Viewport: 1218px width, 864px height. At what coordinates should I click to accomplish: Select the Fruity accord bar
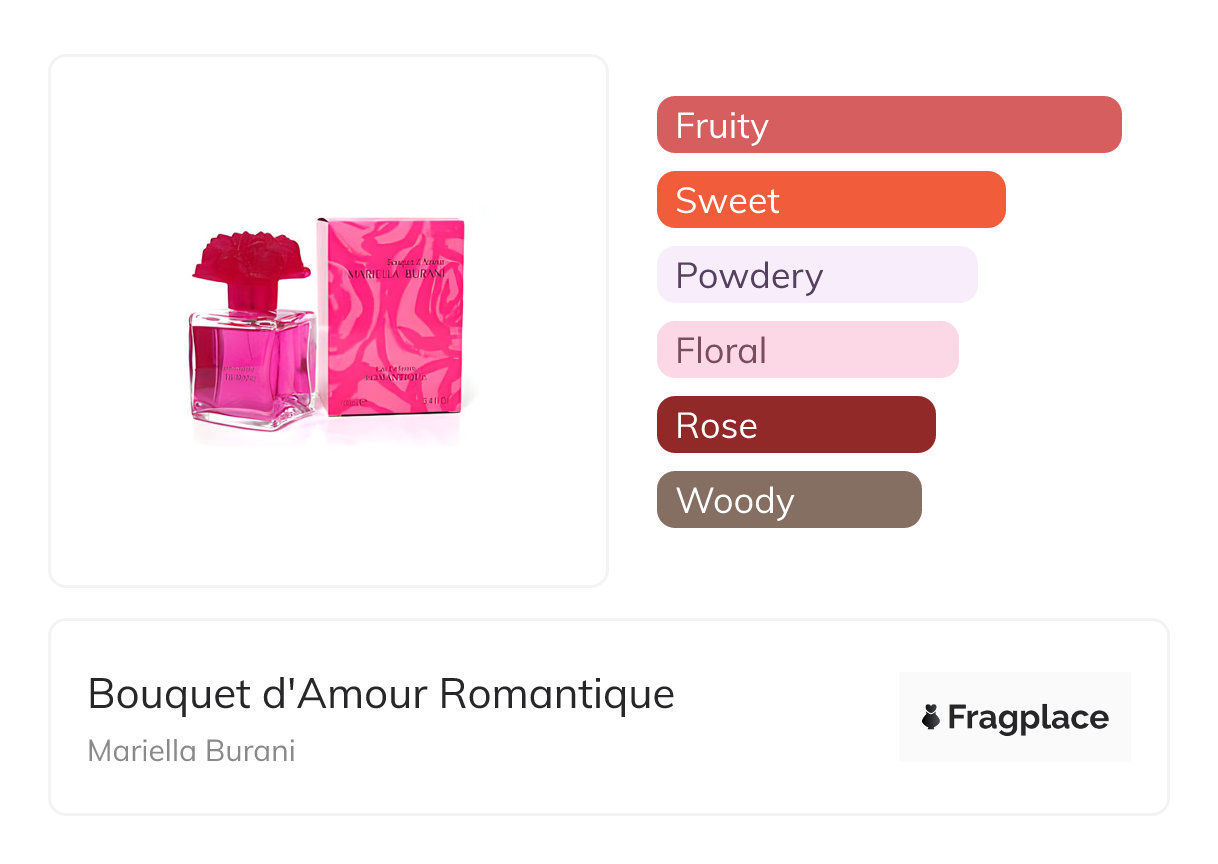(x=888, y=125)
